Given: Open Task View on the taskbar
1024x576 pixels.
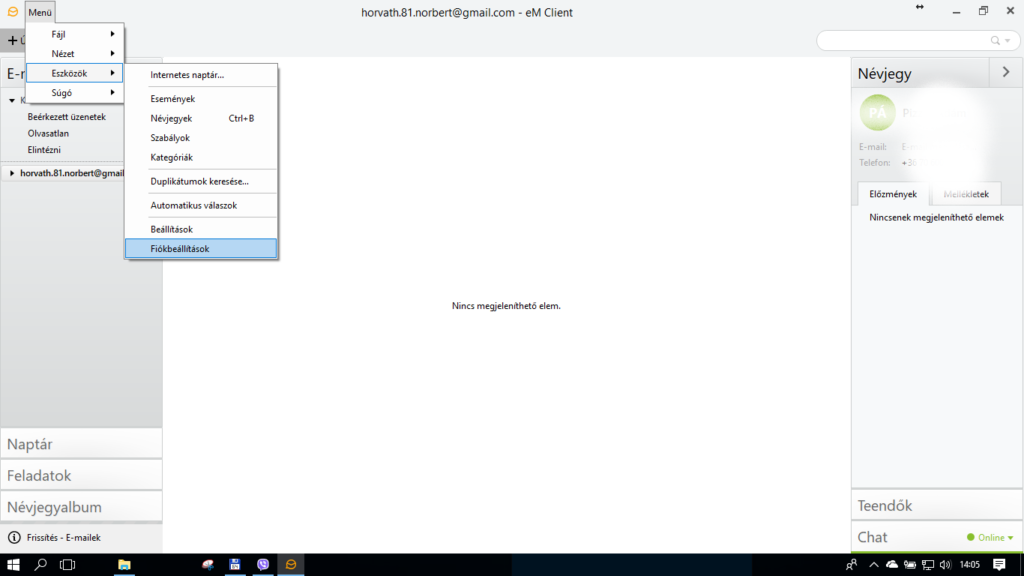Looking at the screenshot, I should coord(67,564).
